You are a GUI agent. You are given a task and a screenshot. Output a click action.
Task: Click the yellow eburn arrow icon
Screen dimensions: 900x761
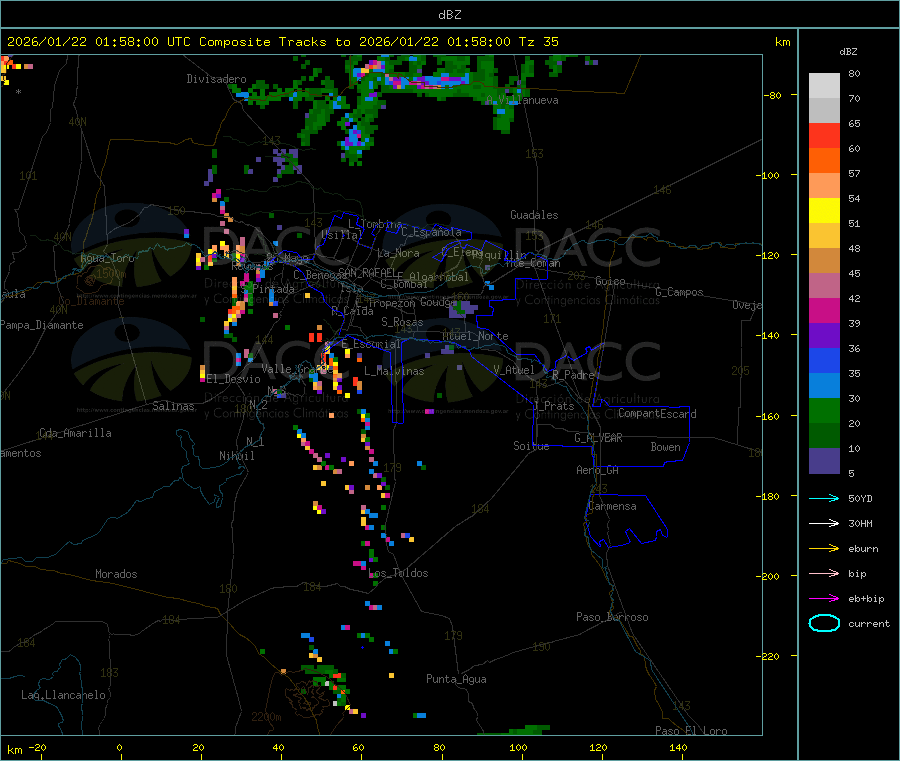(x=824, y=549)
